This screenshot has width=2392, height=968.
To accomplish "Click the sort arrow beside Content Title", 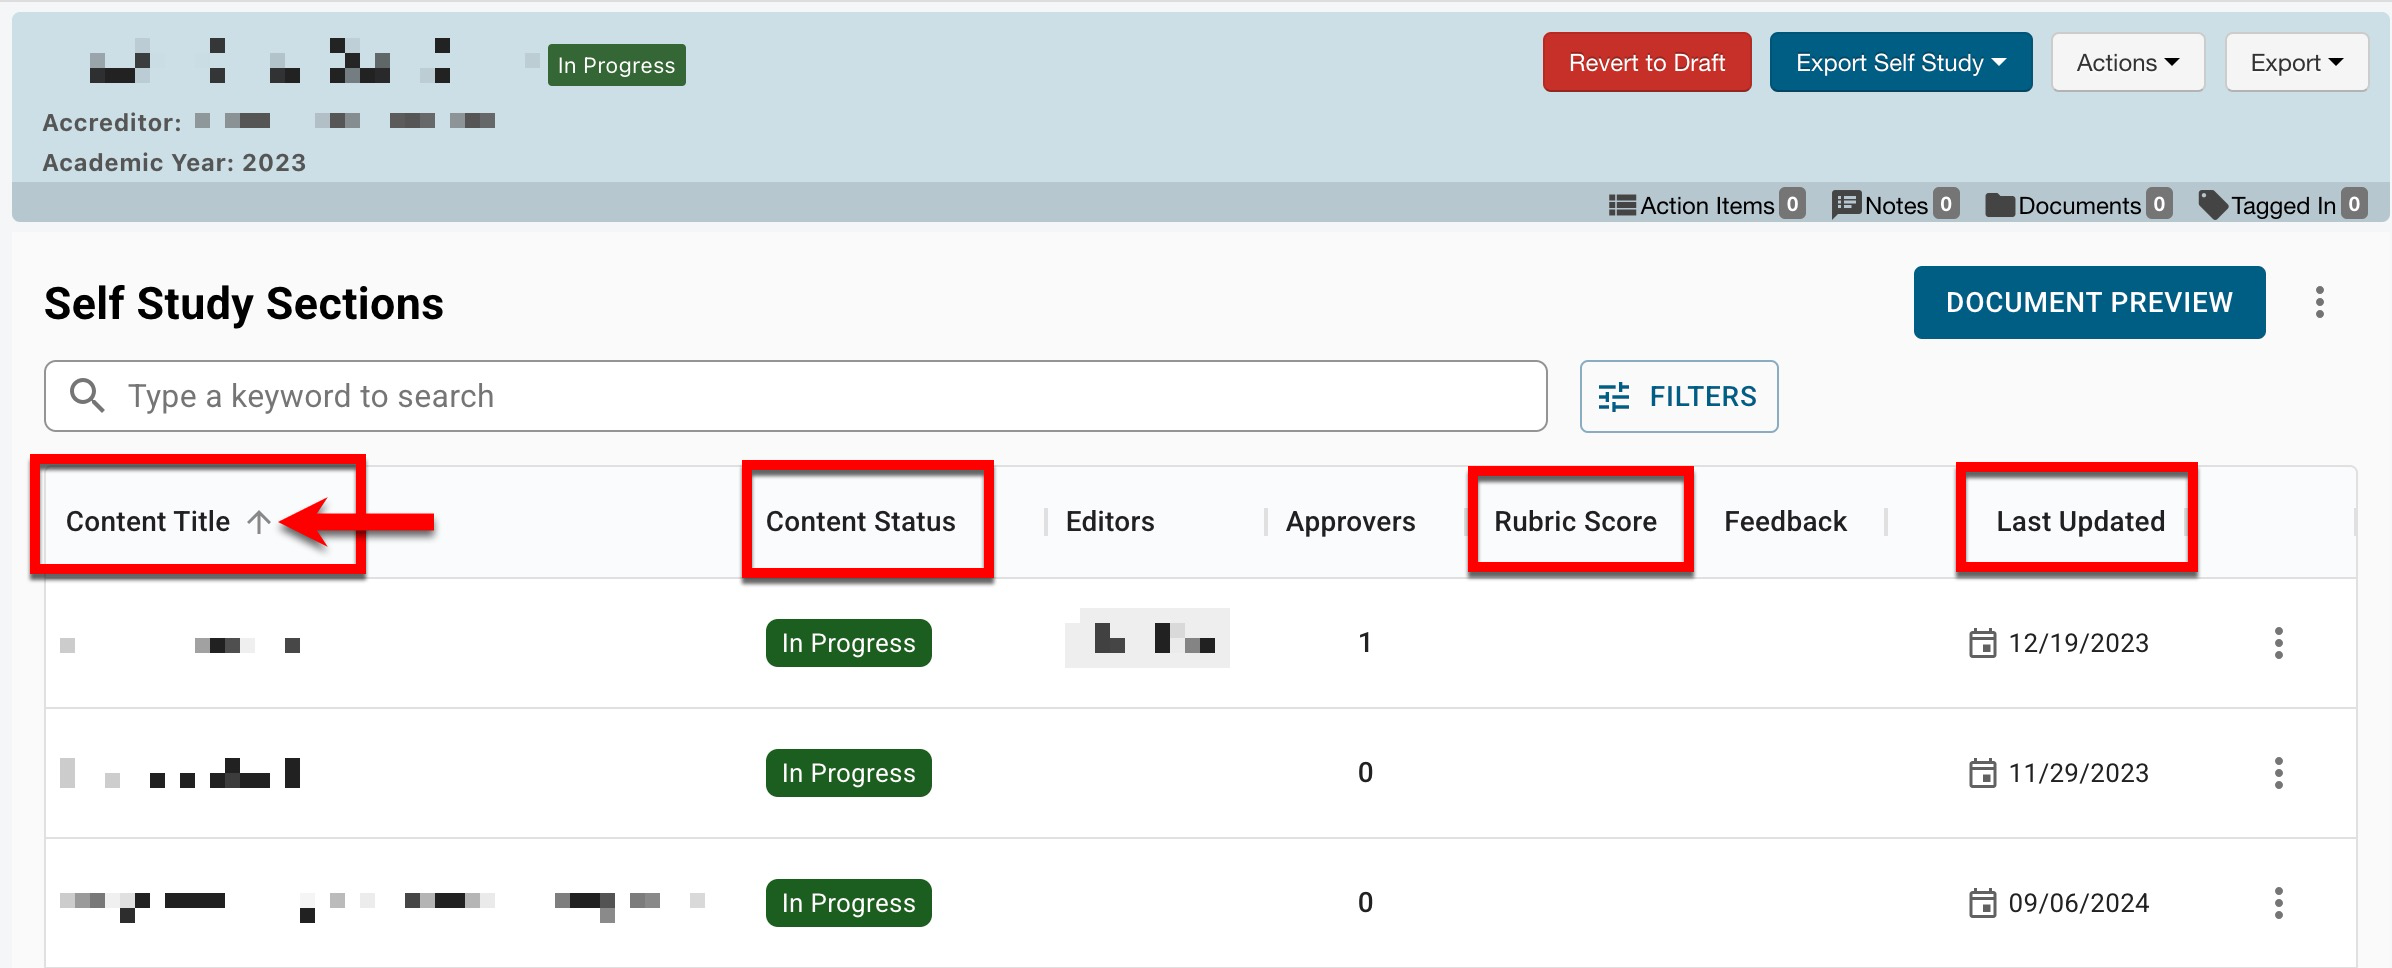I will (259, 522).
